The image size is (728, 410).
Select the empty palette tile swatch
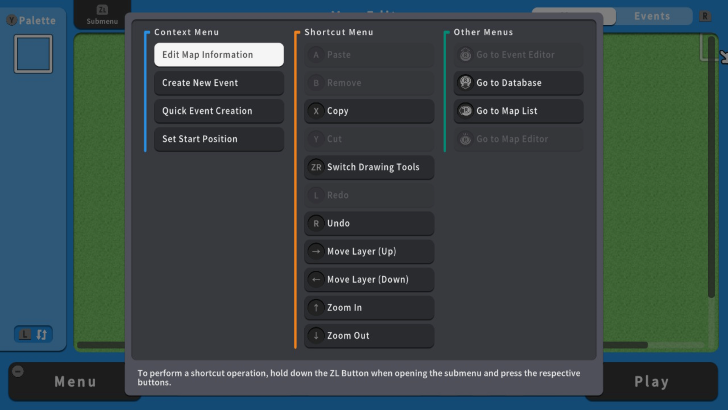(x=33, y=54)
